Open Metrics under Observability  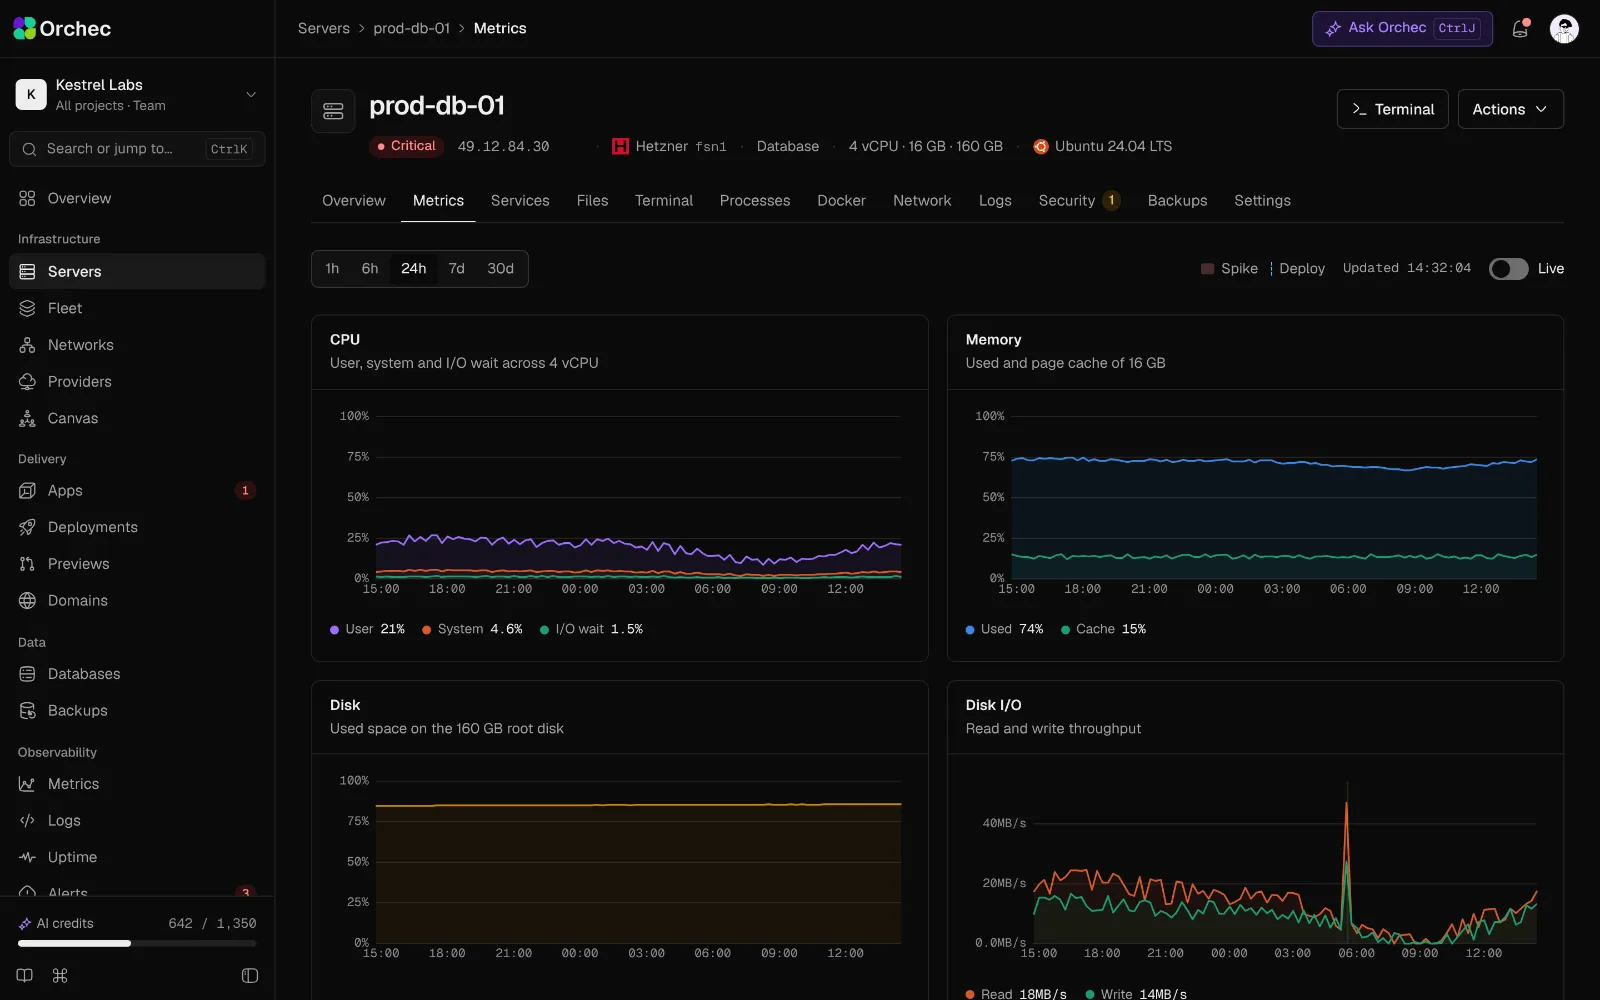pyautogui.click(x=137, y=784)
